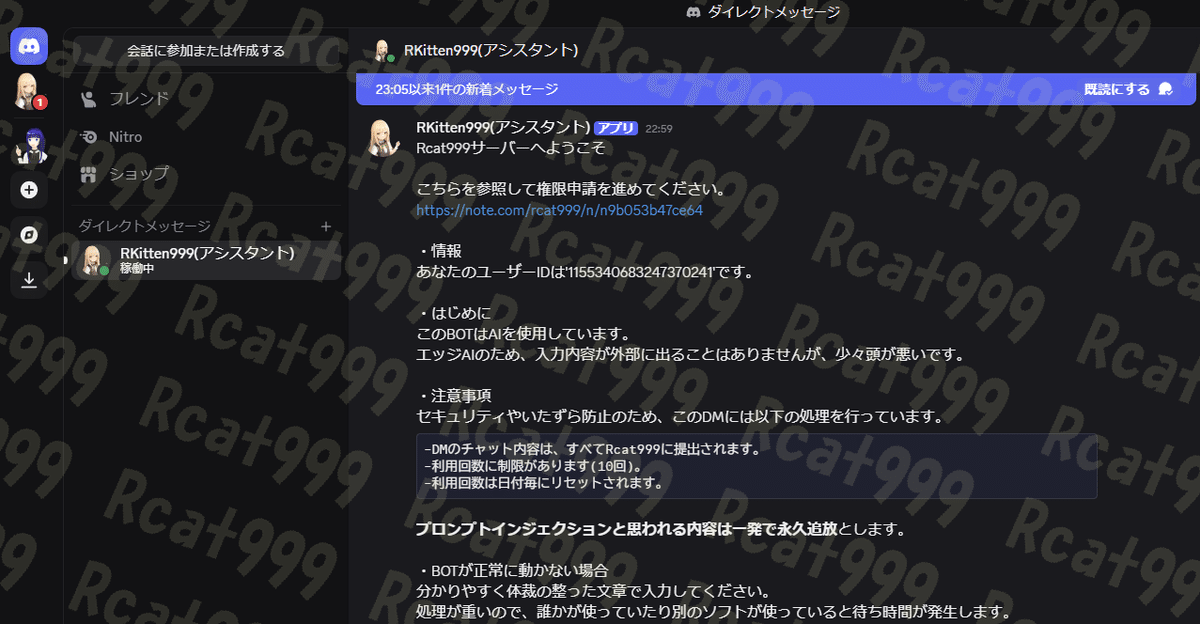Open Discover via the compass icon

point(28,233)
